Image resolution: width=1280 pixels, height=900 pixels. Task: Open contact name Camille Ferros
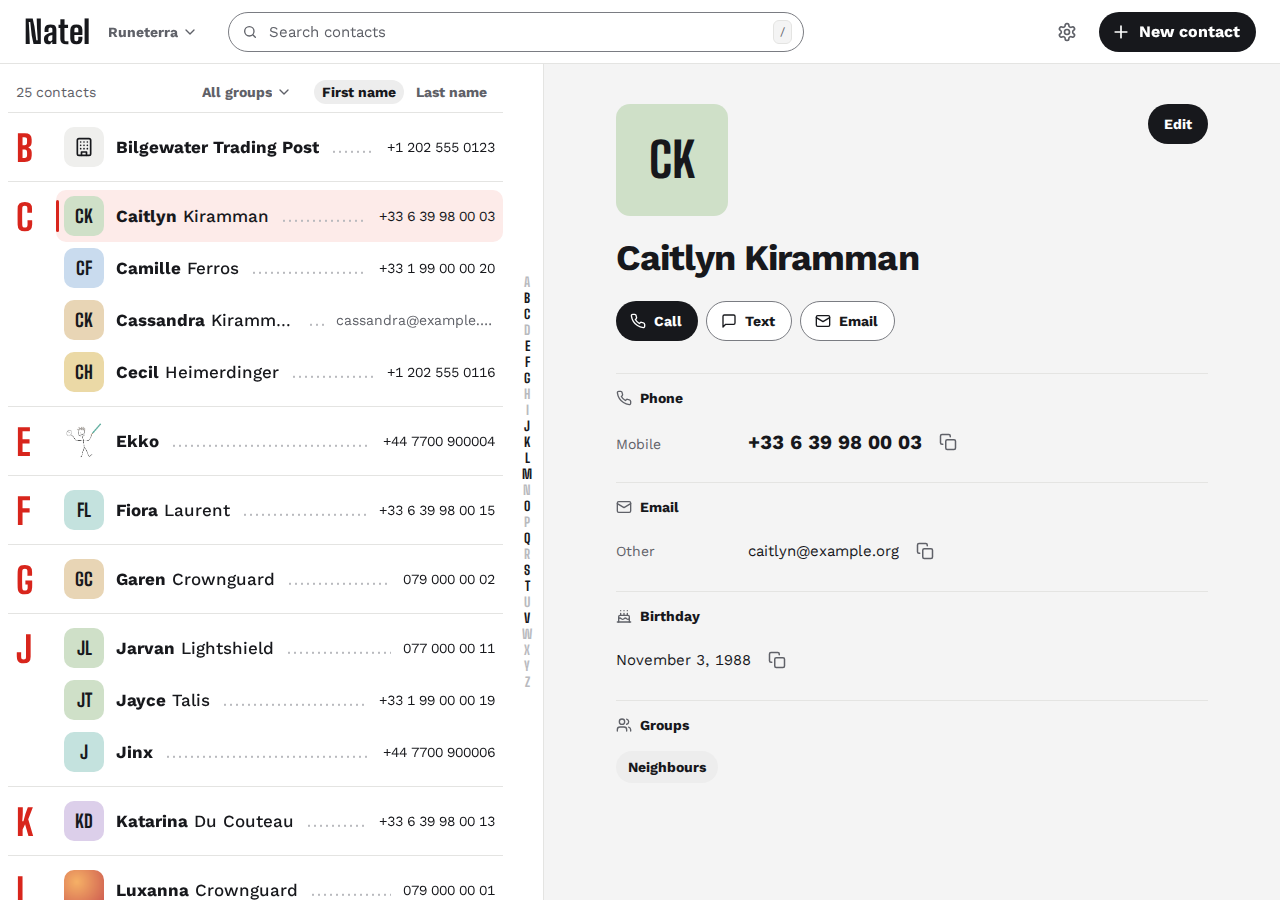click(177, 268)
